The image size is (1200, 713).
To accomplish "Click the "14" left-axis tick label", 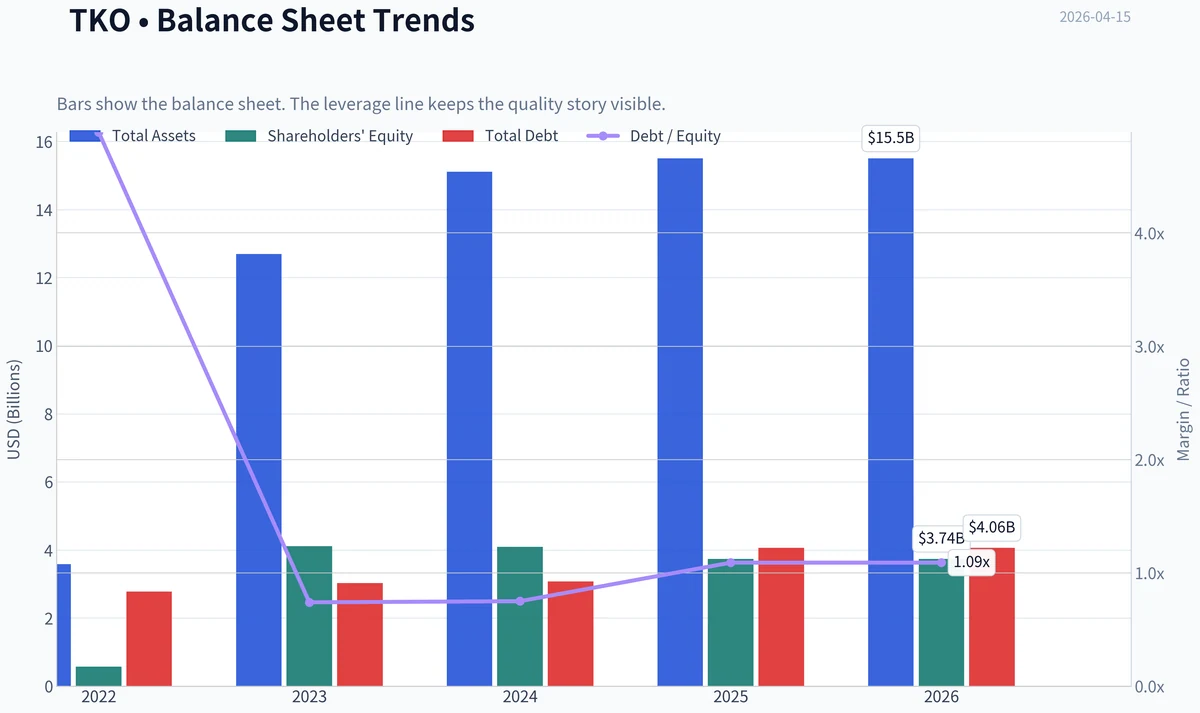I will click(44, 210).
